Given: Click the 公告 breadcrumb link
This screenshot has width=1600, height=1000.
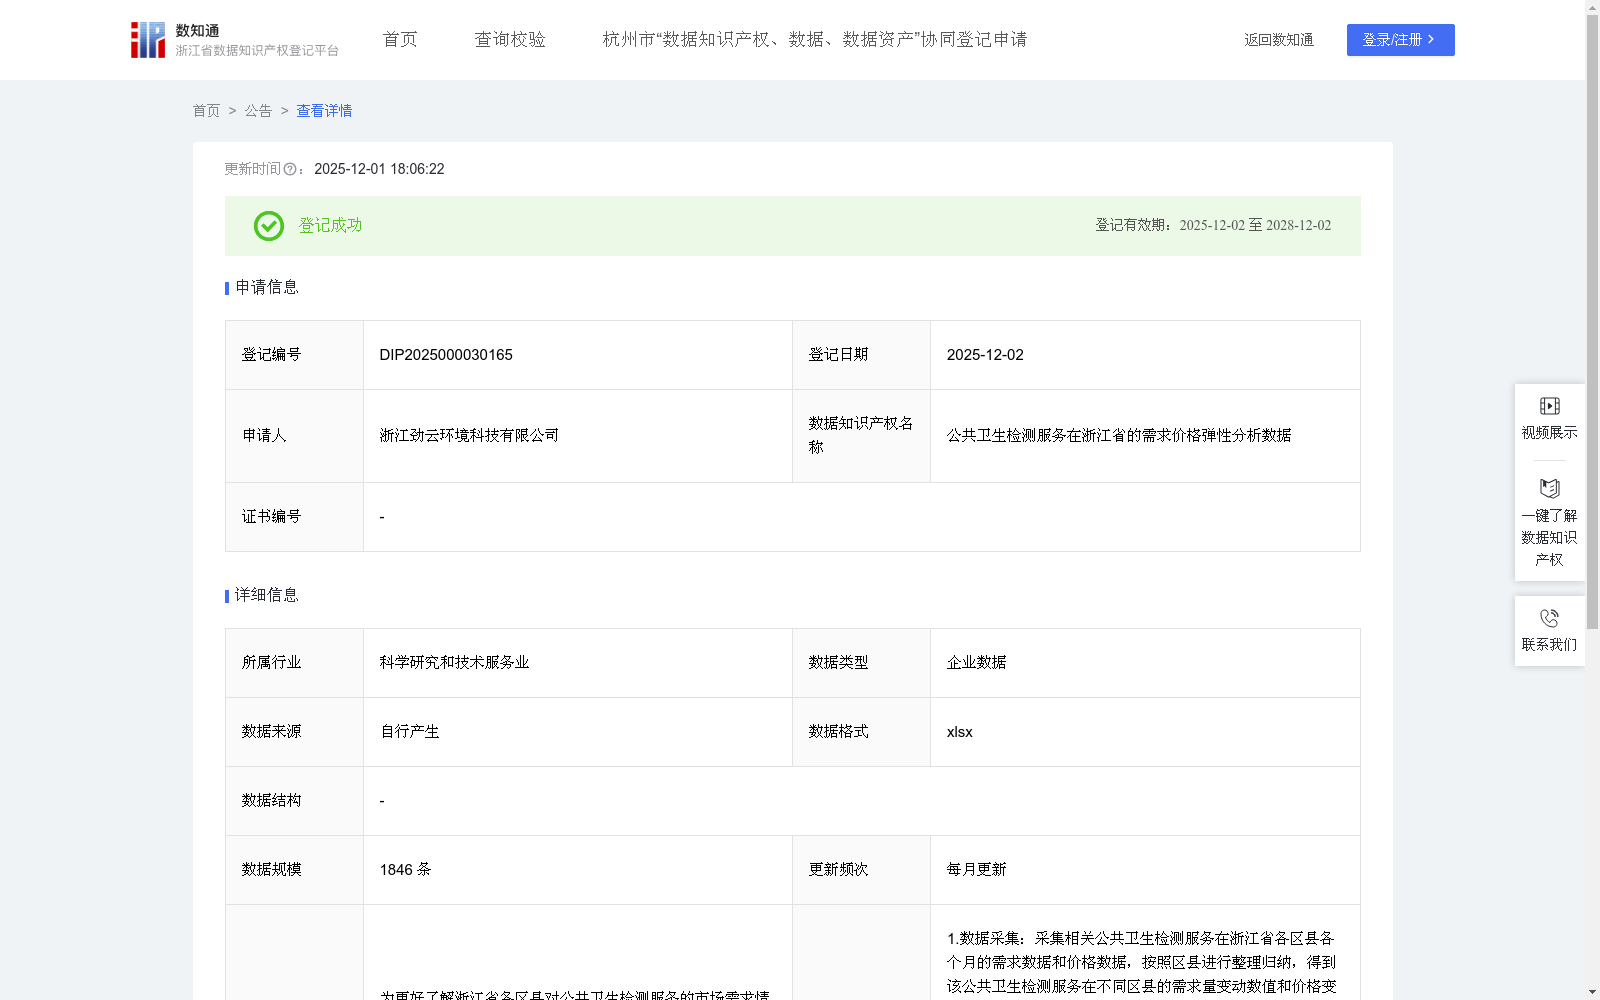Looking at the screenshot, I should [x=258, y=111].
